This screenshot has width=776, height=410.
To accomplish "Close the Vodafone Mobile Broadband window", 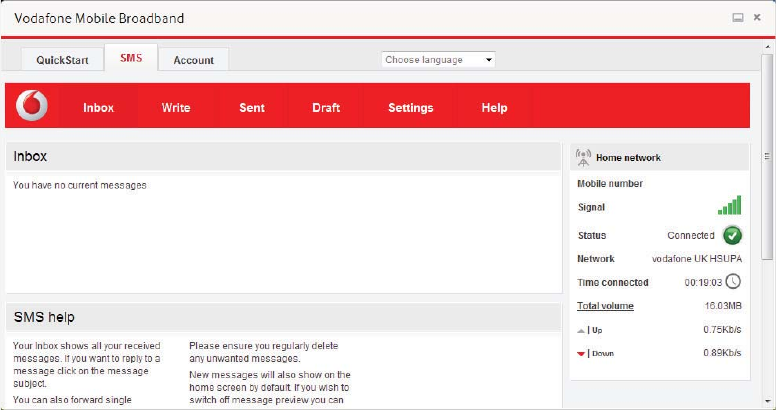I will tap(757, 17).
